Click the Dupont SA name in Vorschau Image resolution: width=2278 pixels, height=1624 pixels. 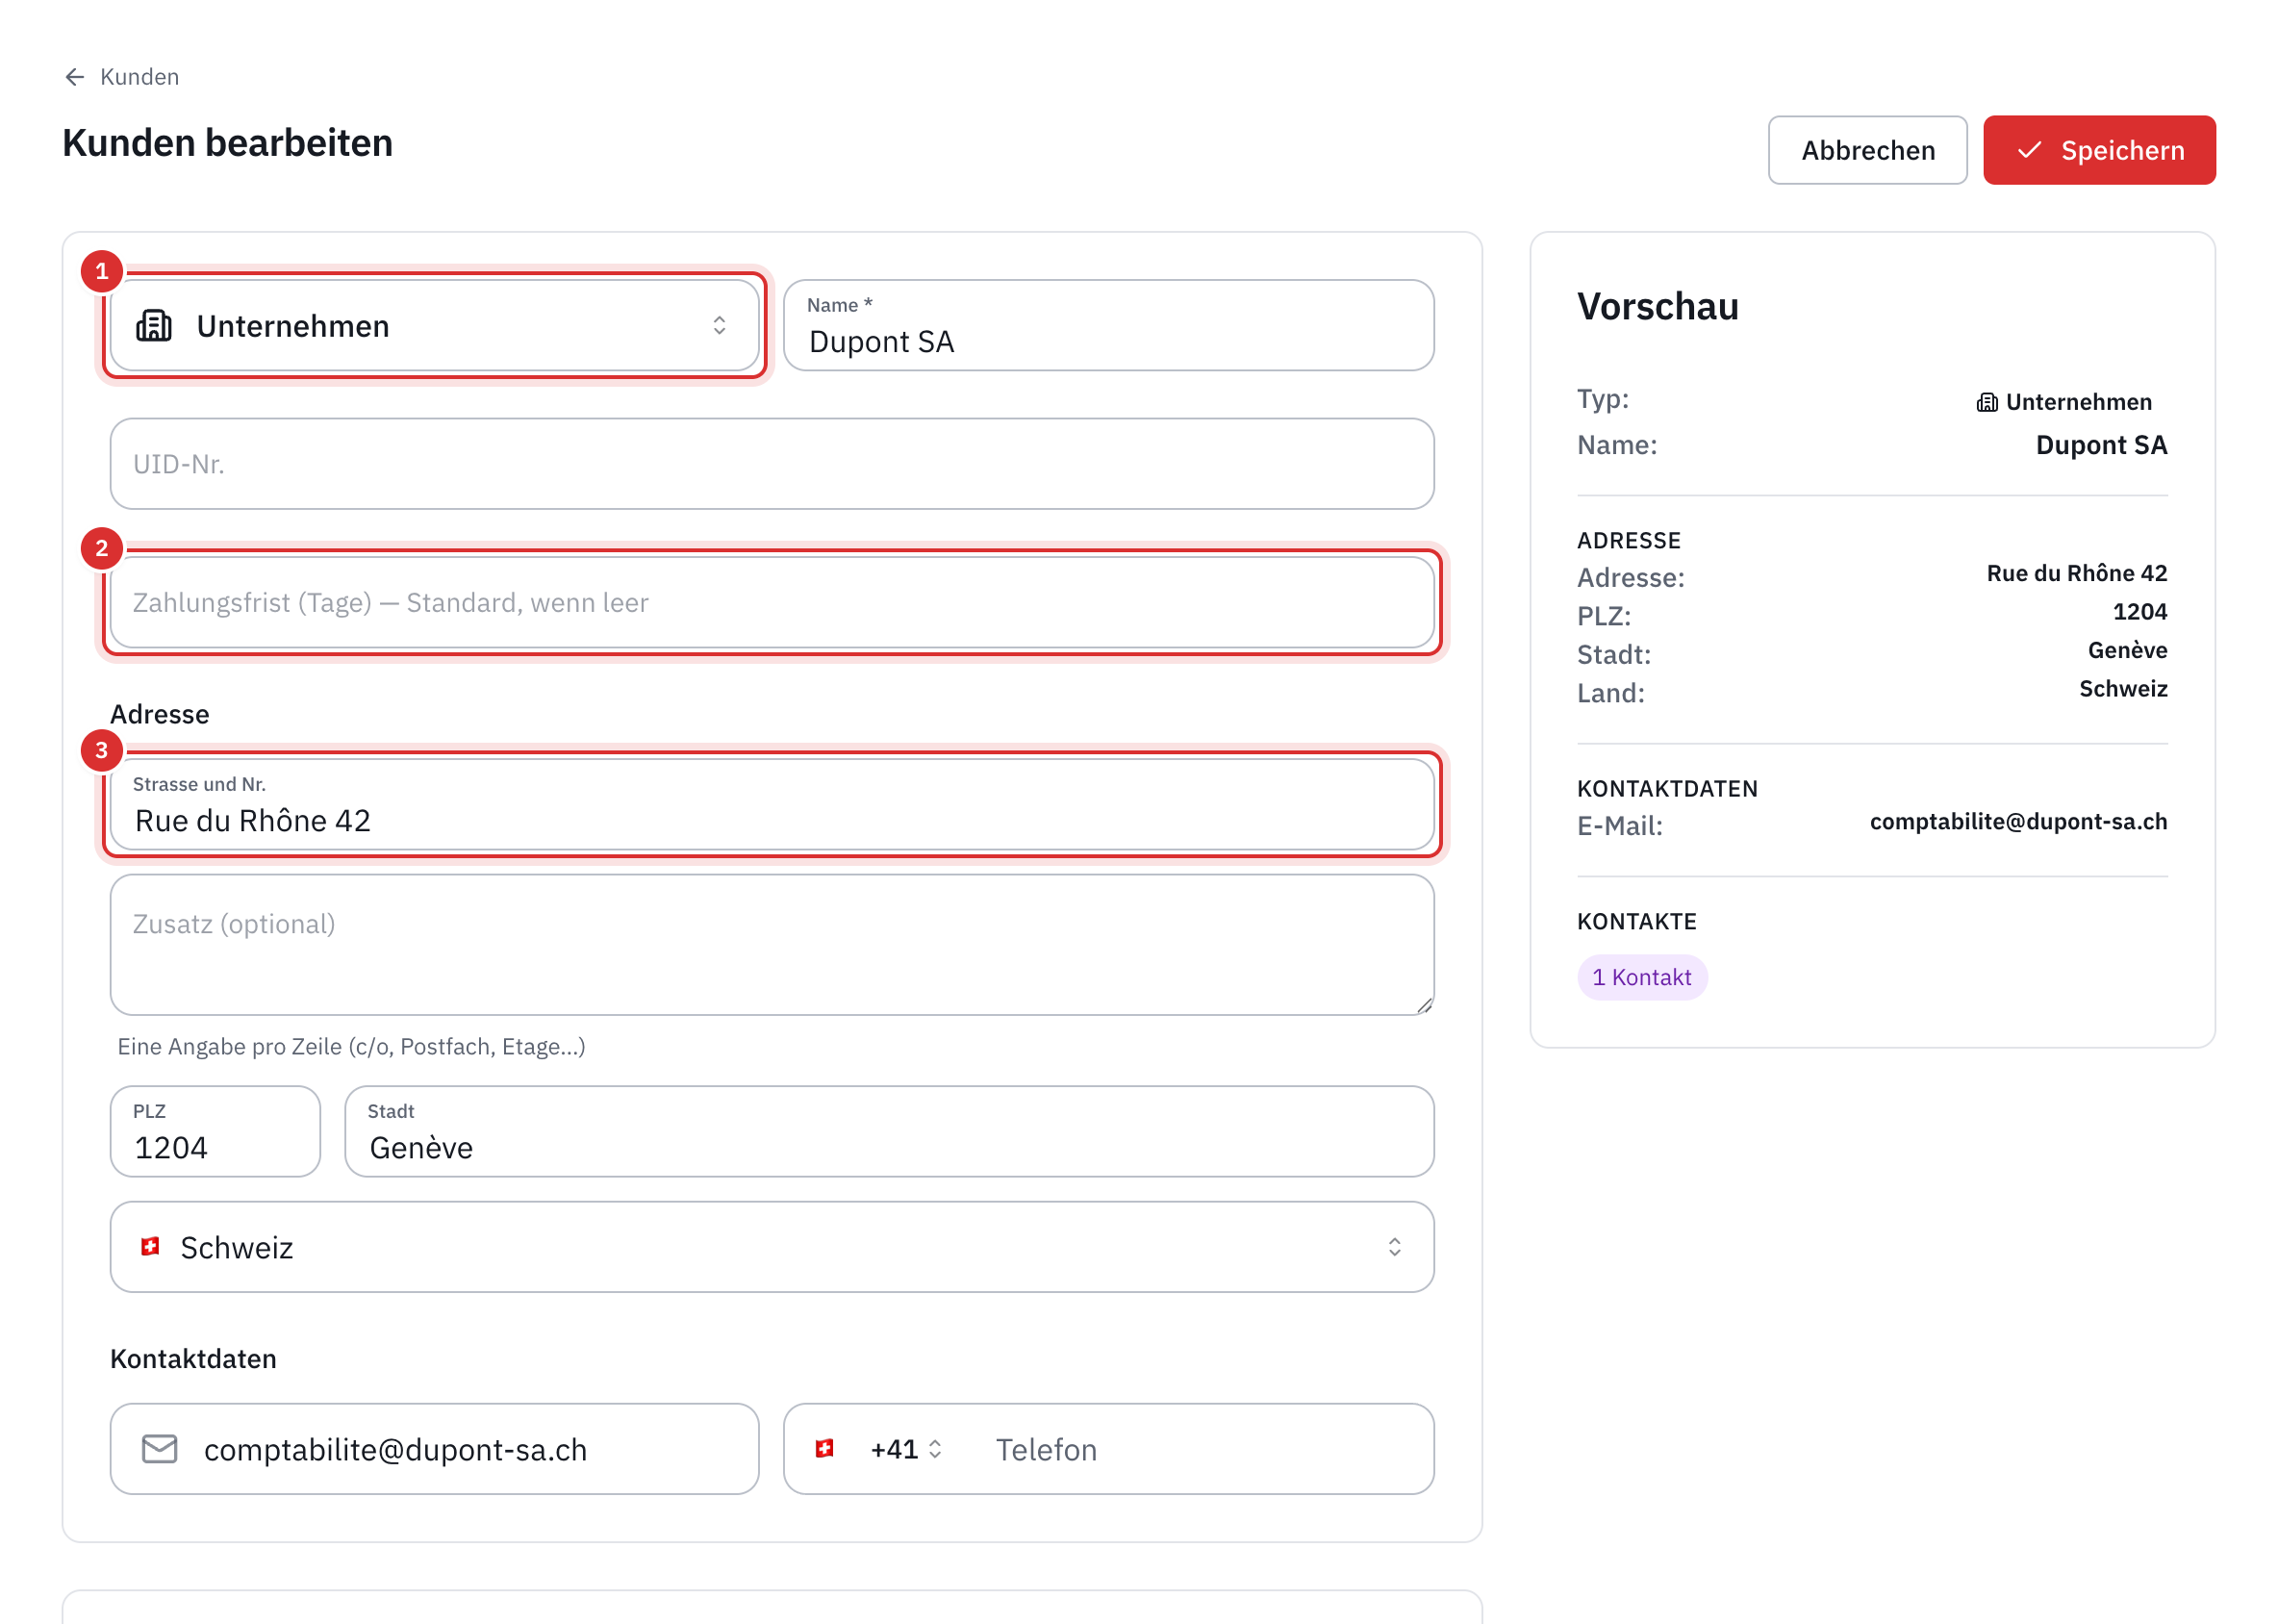[x=2101, y=445]
